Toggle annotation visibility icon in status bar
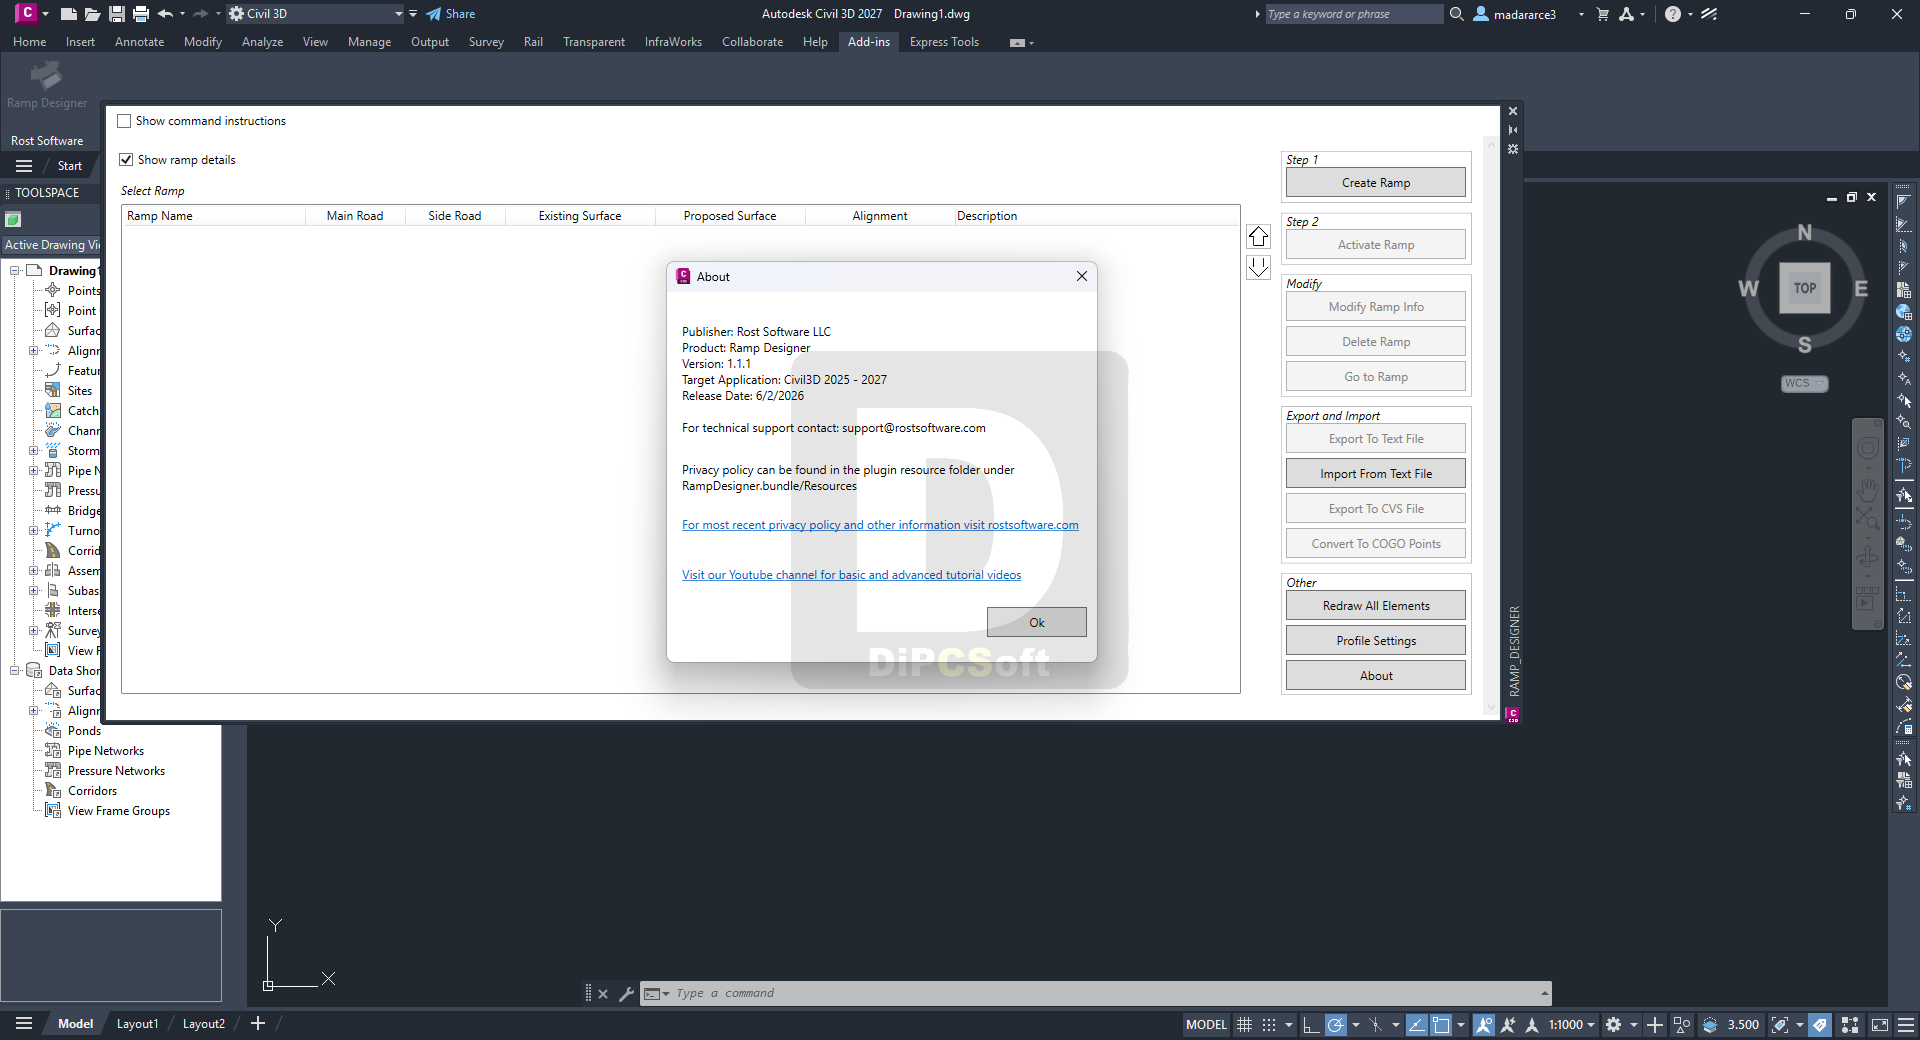 [1484, 1024]
